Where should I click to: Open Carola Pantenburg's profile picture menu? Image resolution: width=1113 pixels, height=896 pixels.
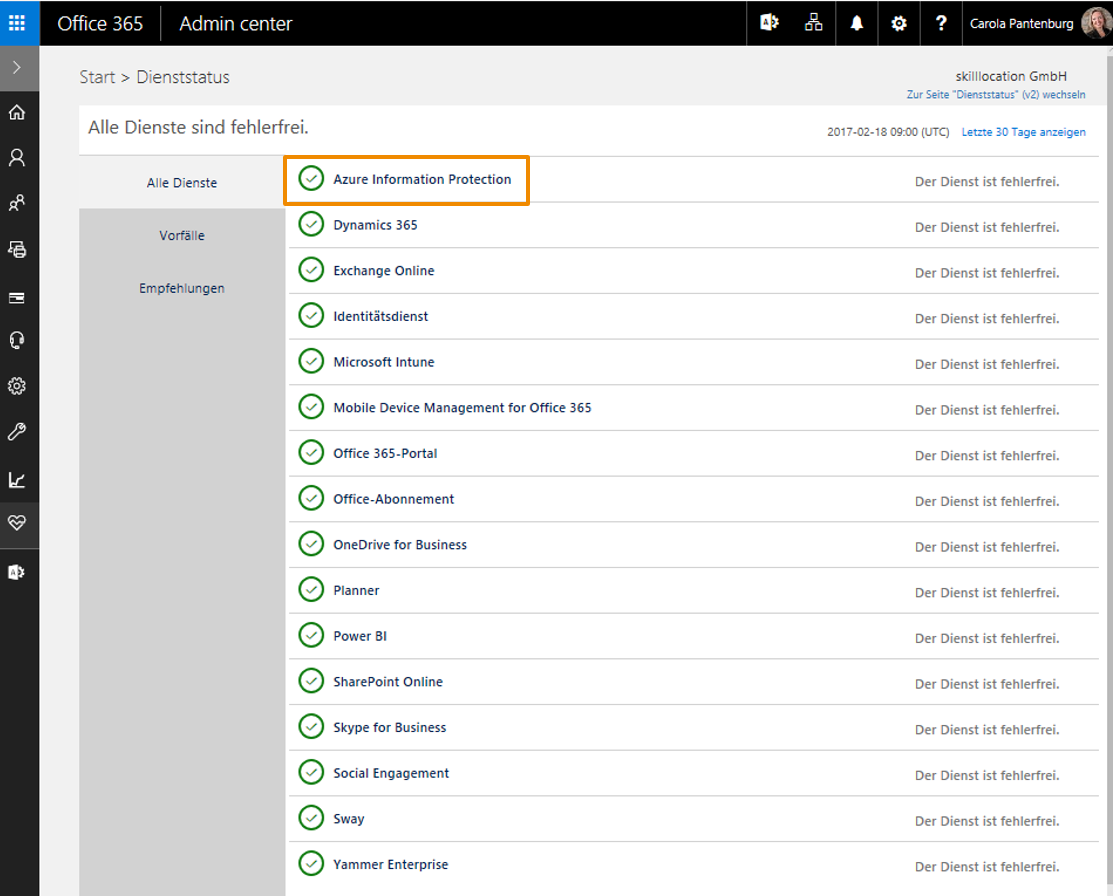[1096, 23]
